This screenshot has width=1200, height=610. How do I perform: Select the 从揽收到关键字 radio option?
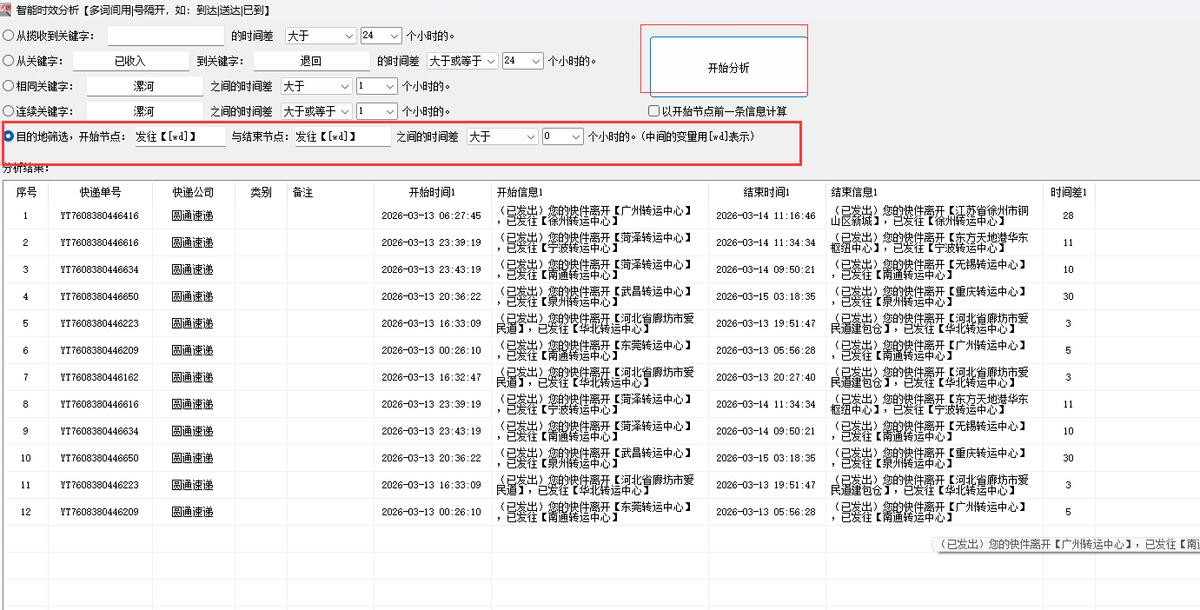pos(9,36)
